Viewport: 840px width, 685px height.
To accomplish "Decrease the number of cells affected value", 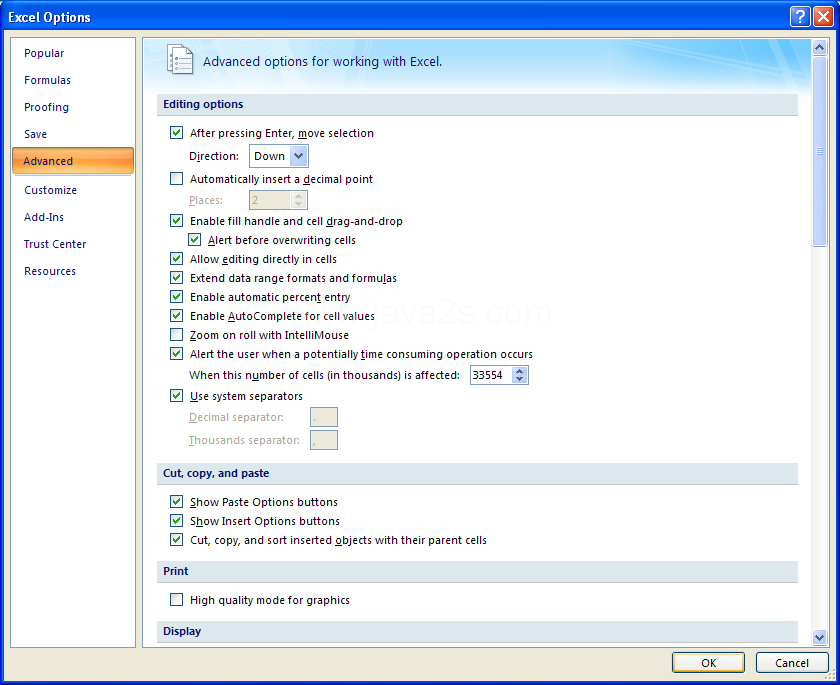I will point(519,379).
